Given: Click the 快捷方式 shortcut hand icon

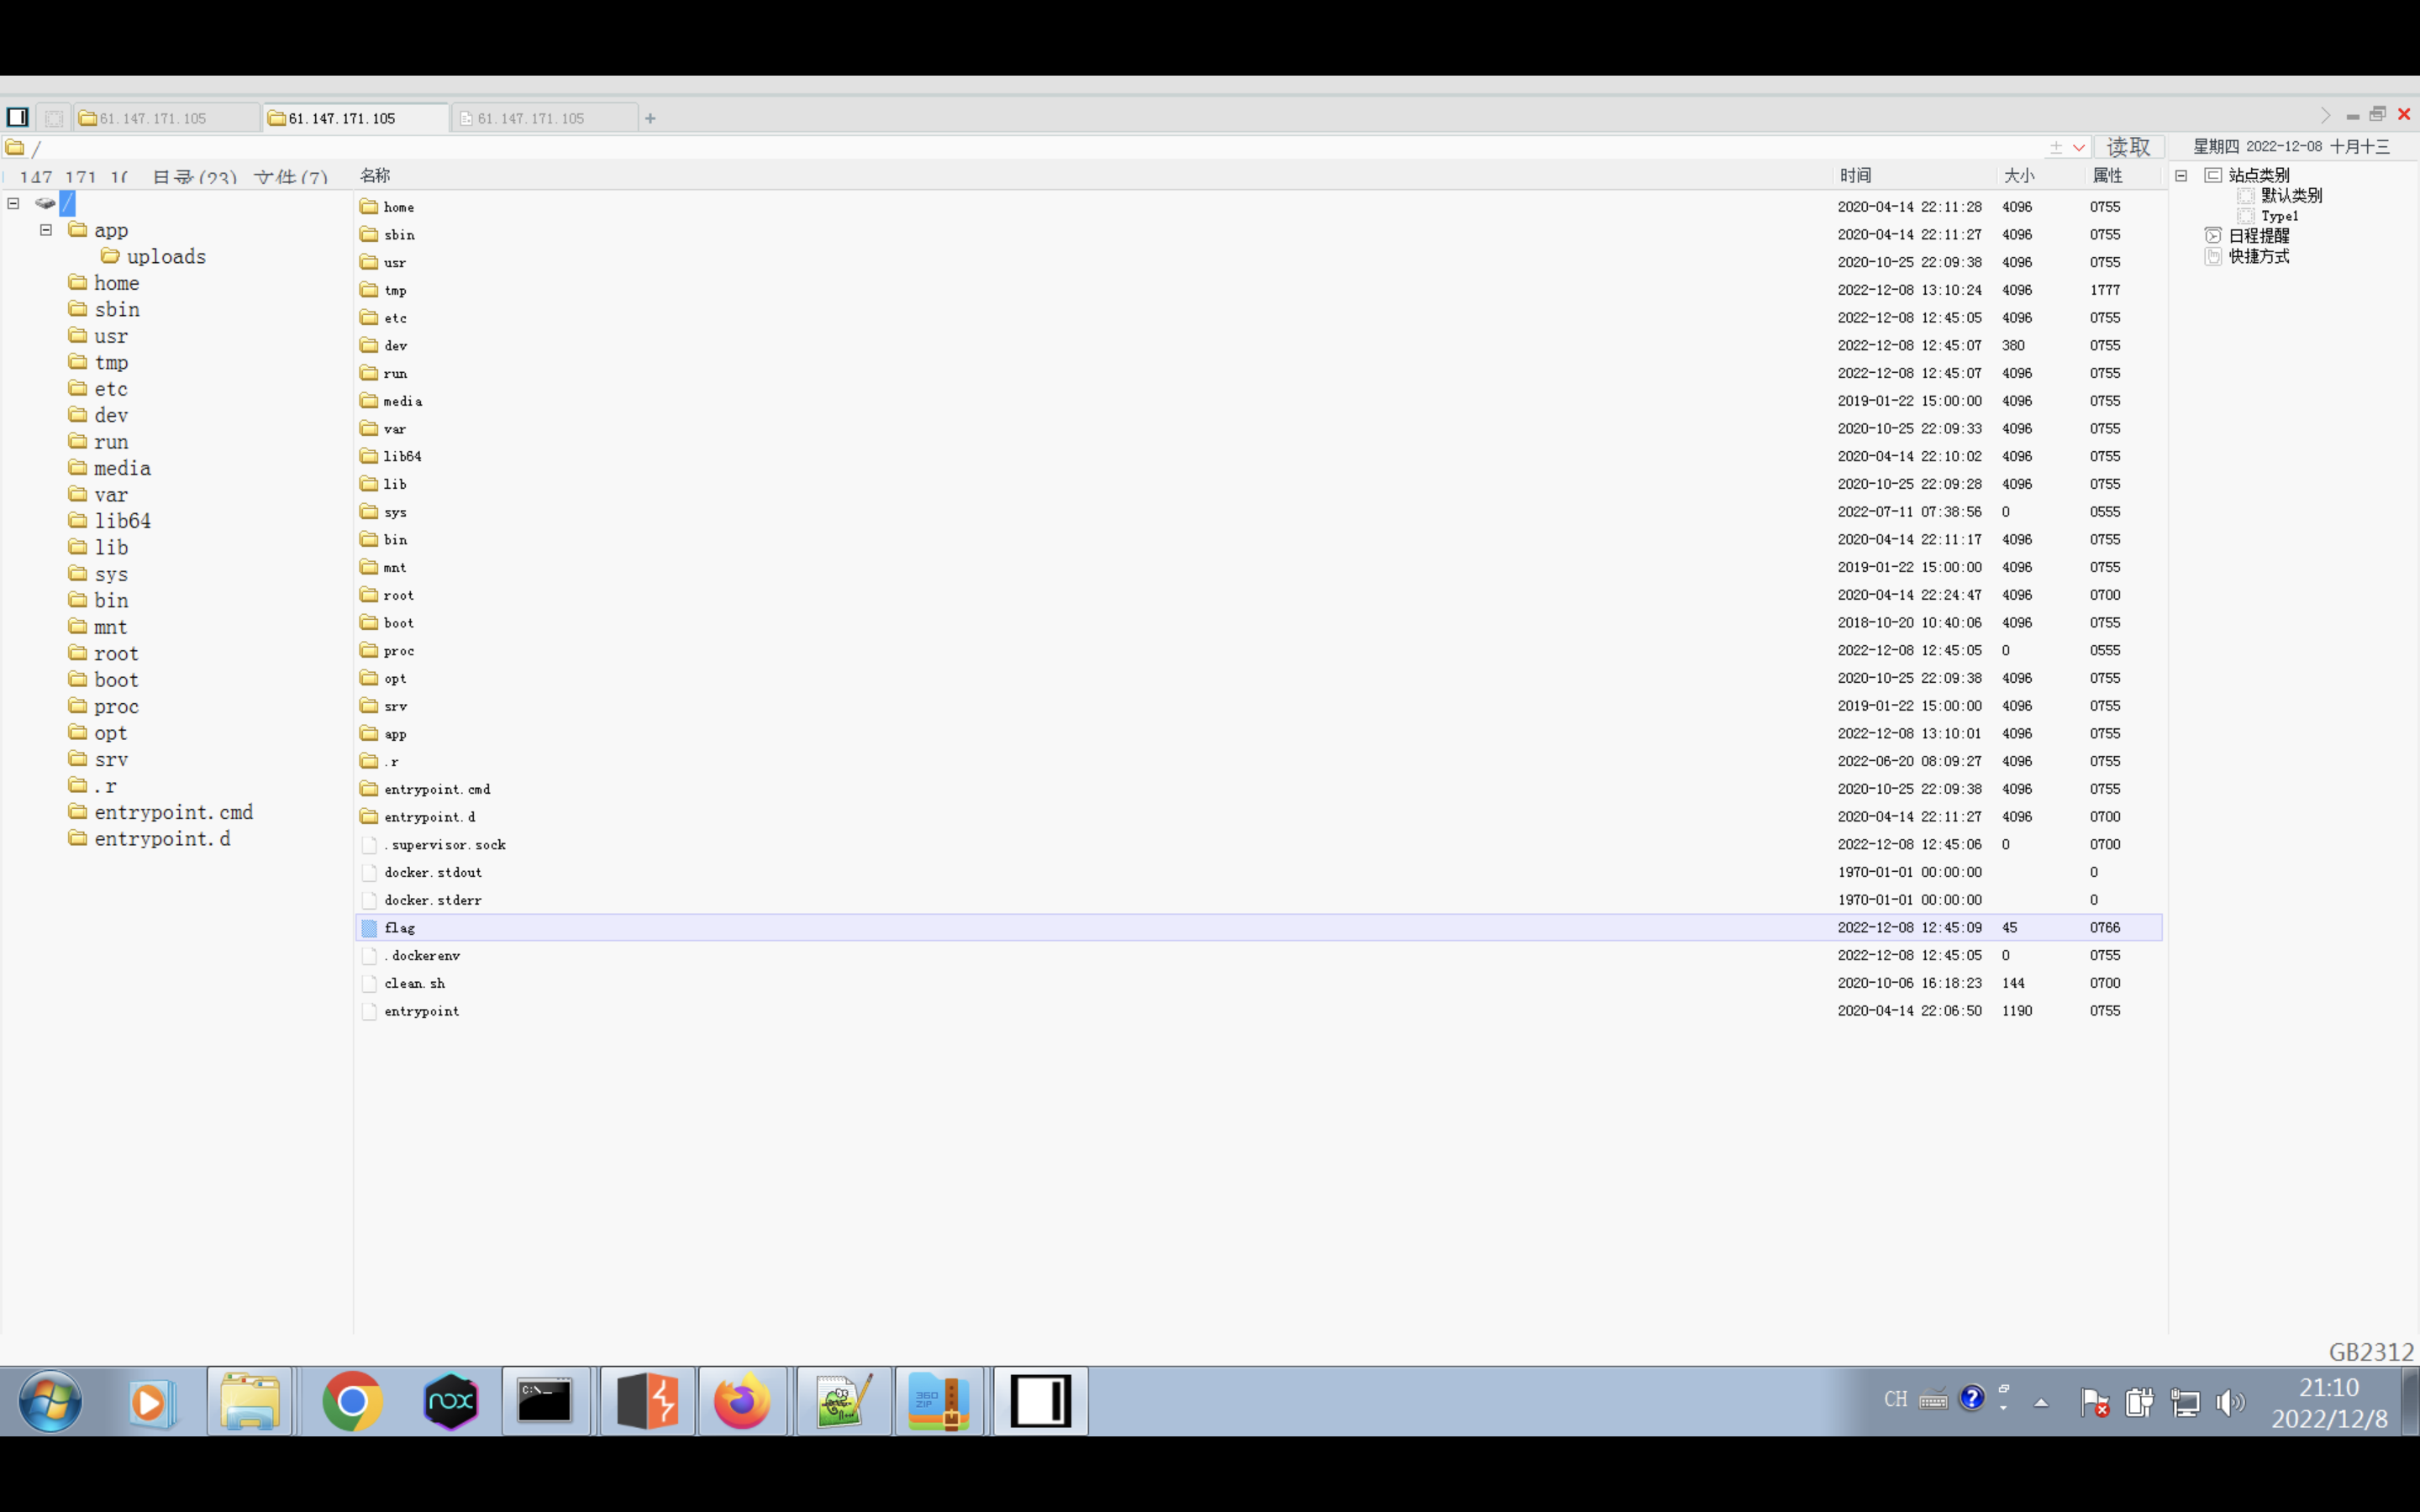Looking at the screenshot, I should pos(2213,256).
